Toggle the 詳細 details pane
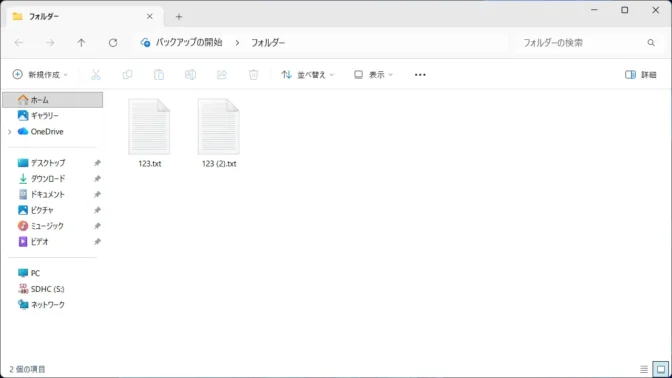The height and width of the screenshot is (378, 672). pos(641,75)
